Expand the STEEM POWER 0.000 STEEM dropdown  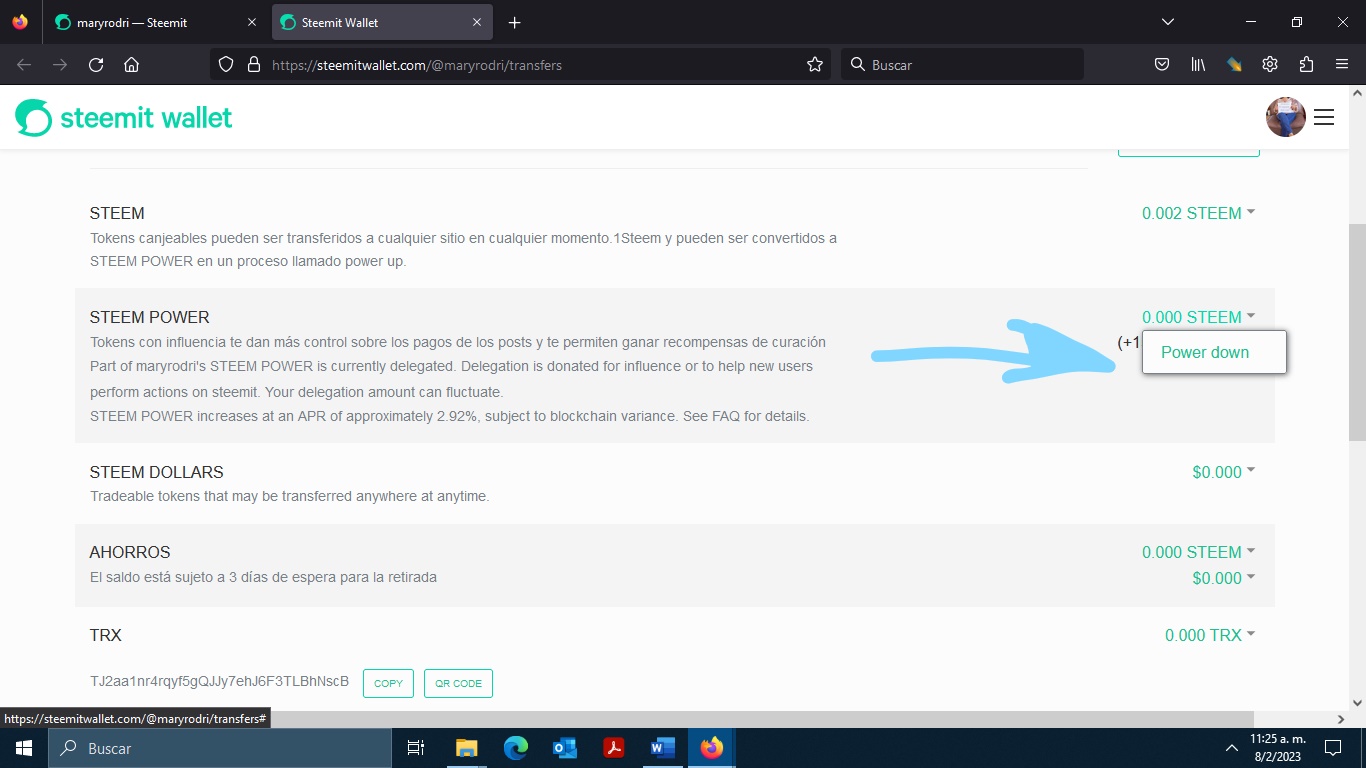1198,317
